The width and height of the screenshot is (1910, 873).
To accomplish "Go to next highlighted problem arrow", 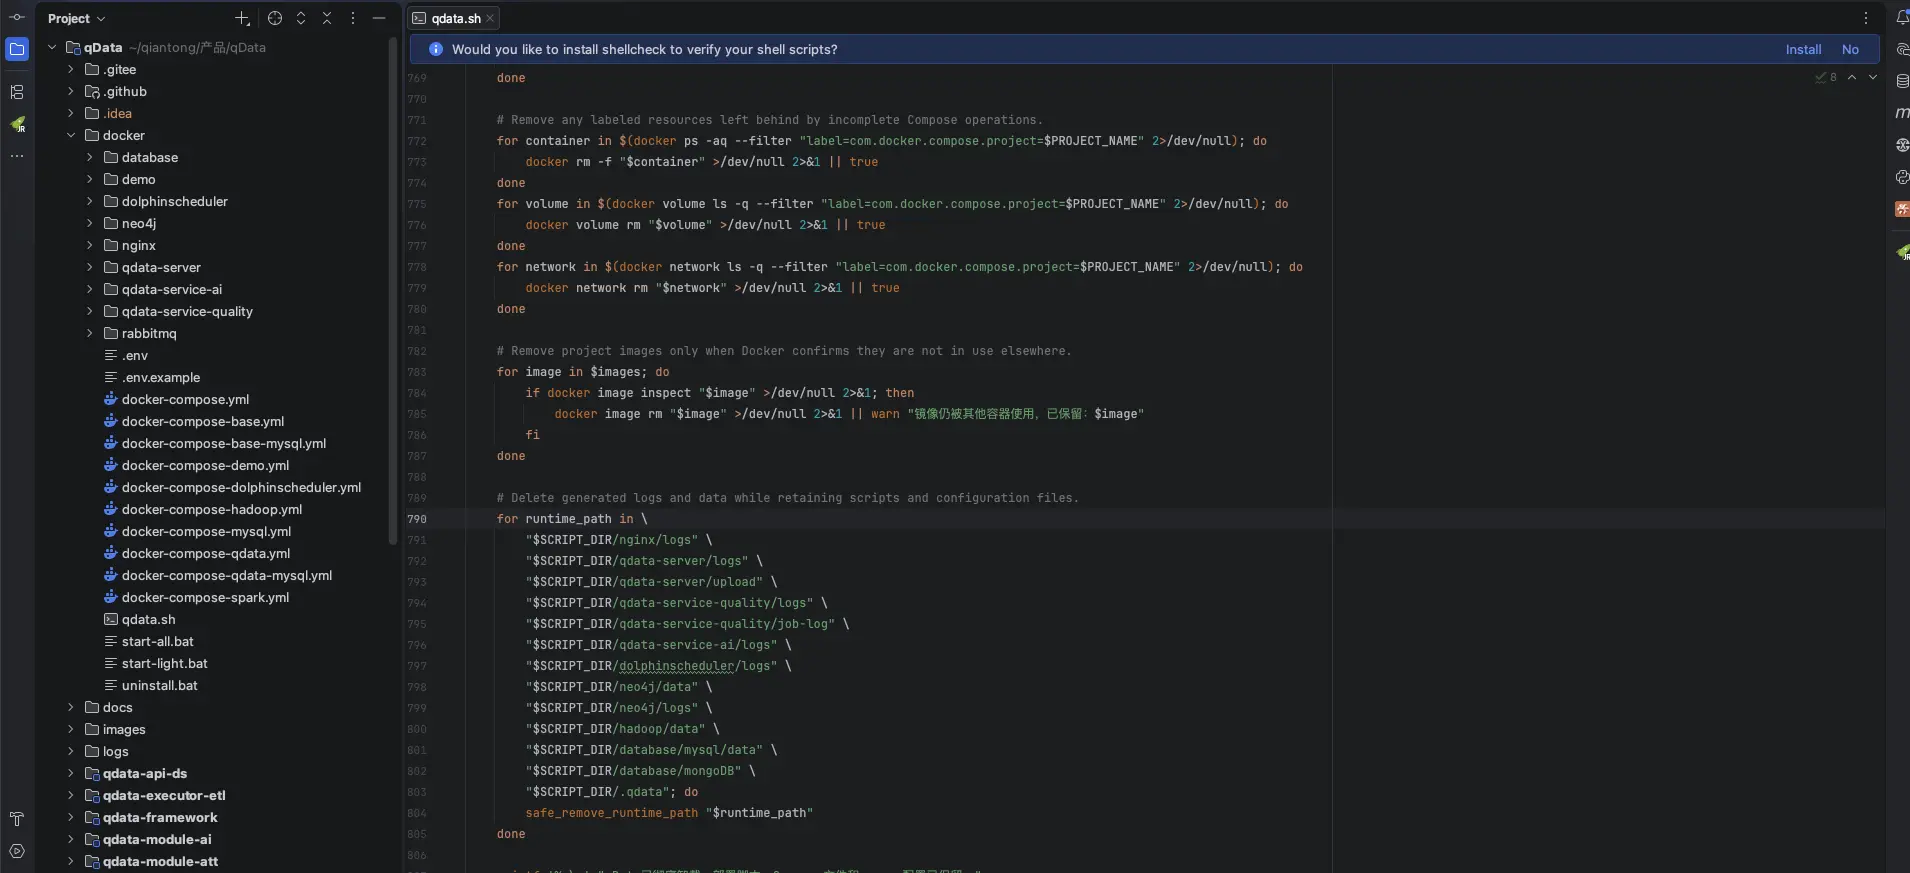I will click(x=1873, y=77).
